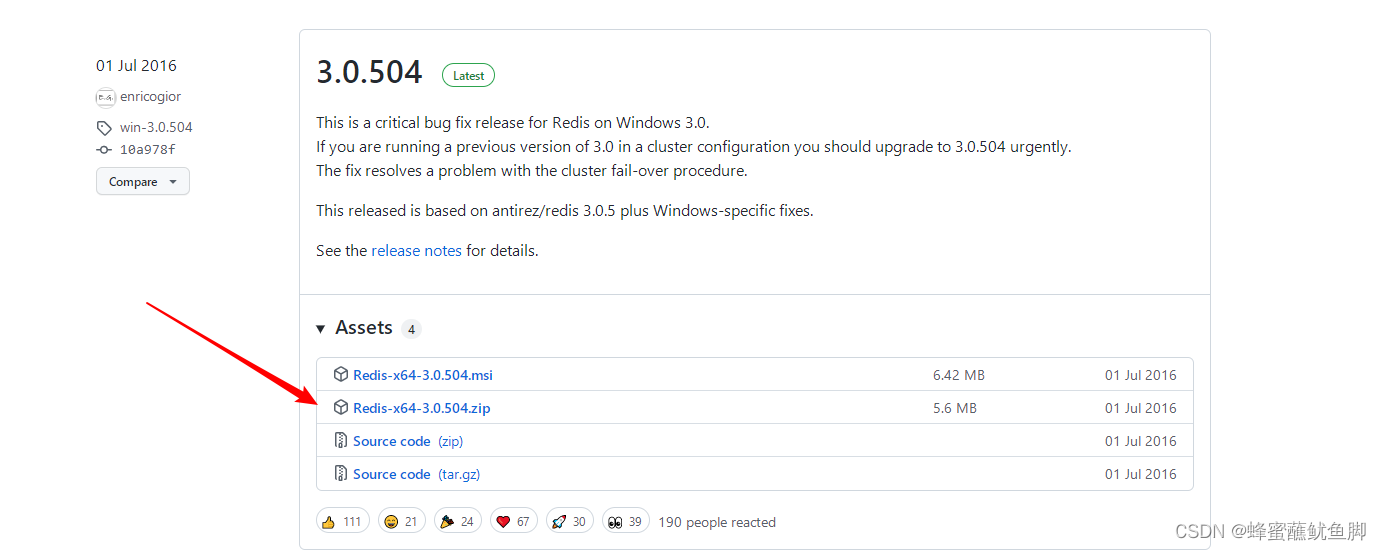React with the hooray emoji (24)
Viewport: 1381px width, 551px height.
[x=457, y=521]
